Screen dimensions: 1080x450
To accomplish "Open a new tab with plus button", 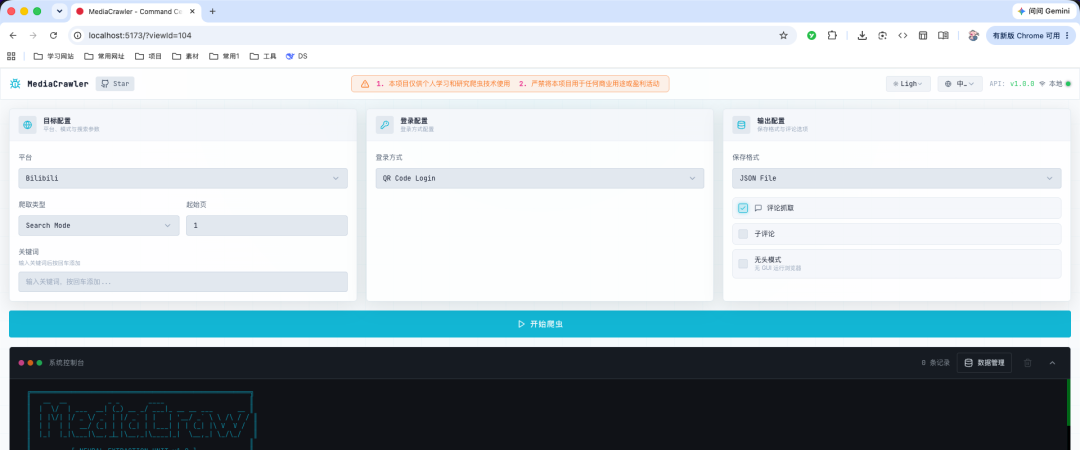I will (212, 11).
